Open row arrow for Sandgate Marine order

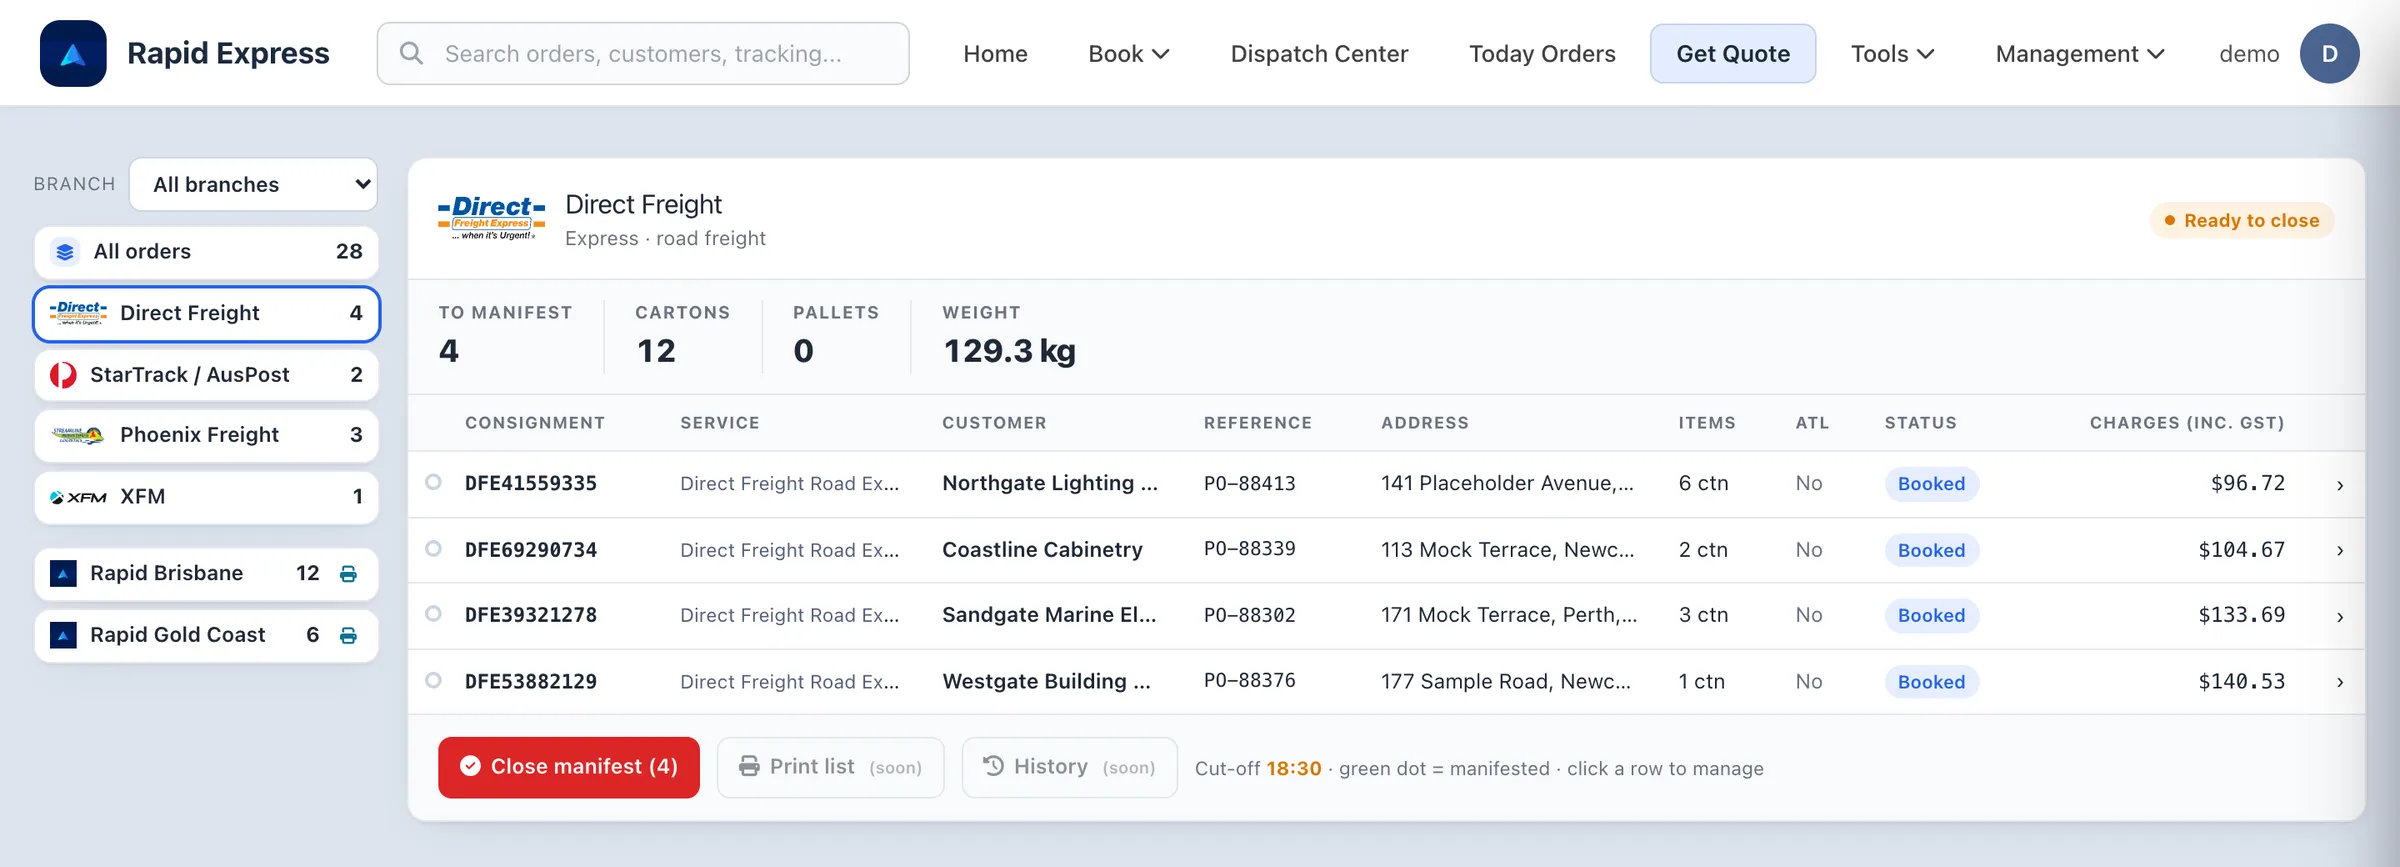[2340, 617]
